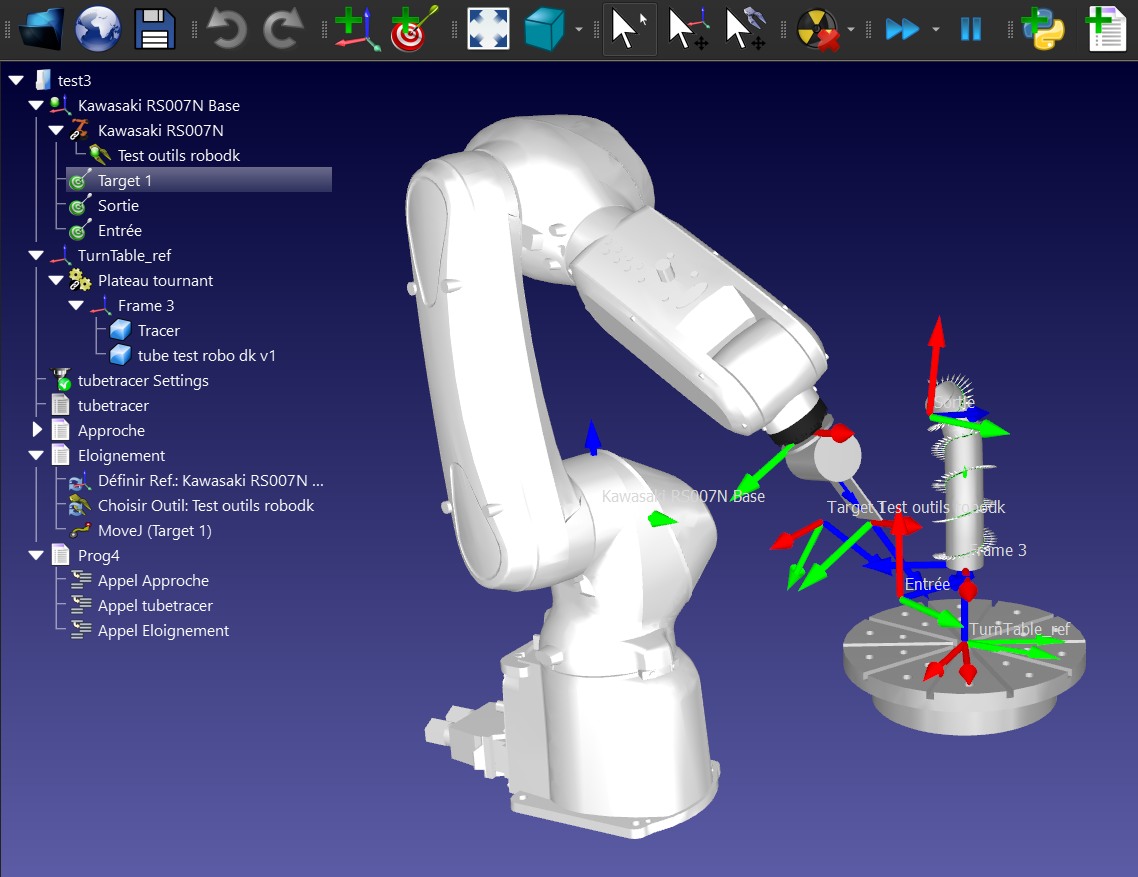Choose the Move reference frames cursor tool
The width and height of the screenshot is (1138, 877).
(687, 29)
